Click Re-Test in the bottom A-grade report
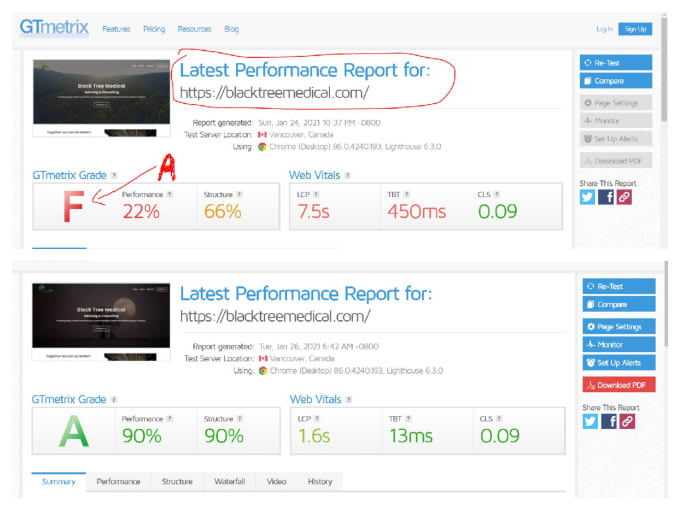Screen dimensions: 680x510 coord(619,286)
